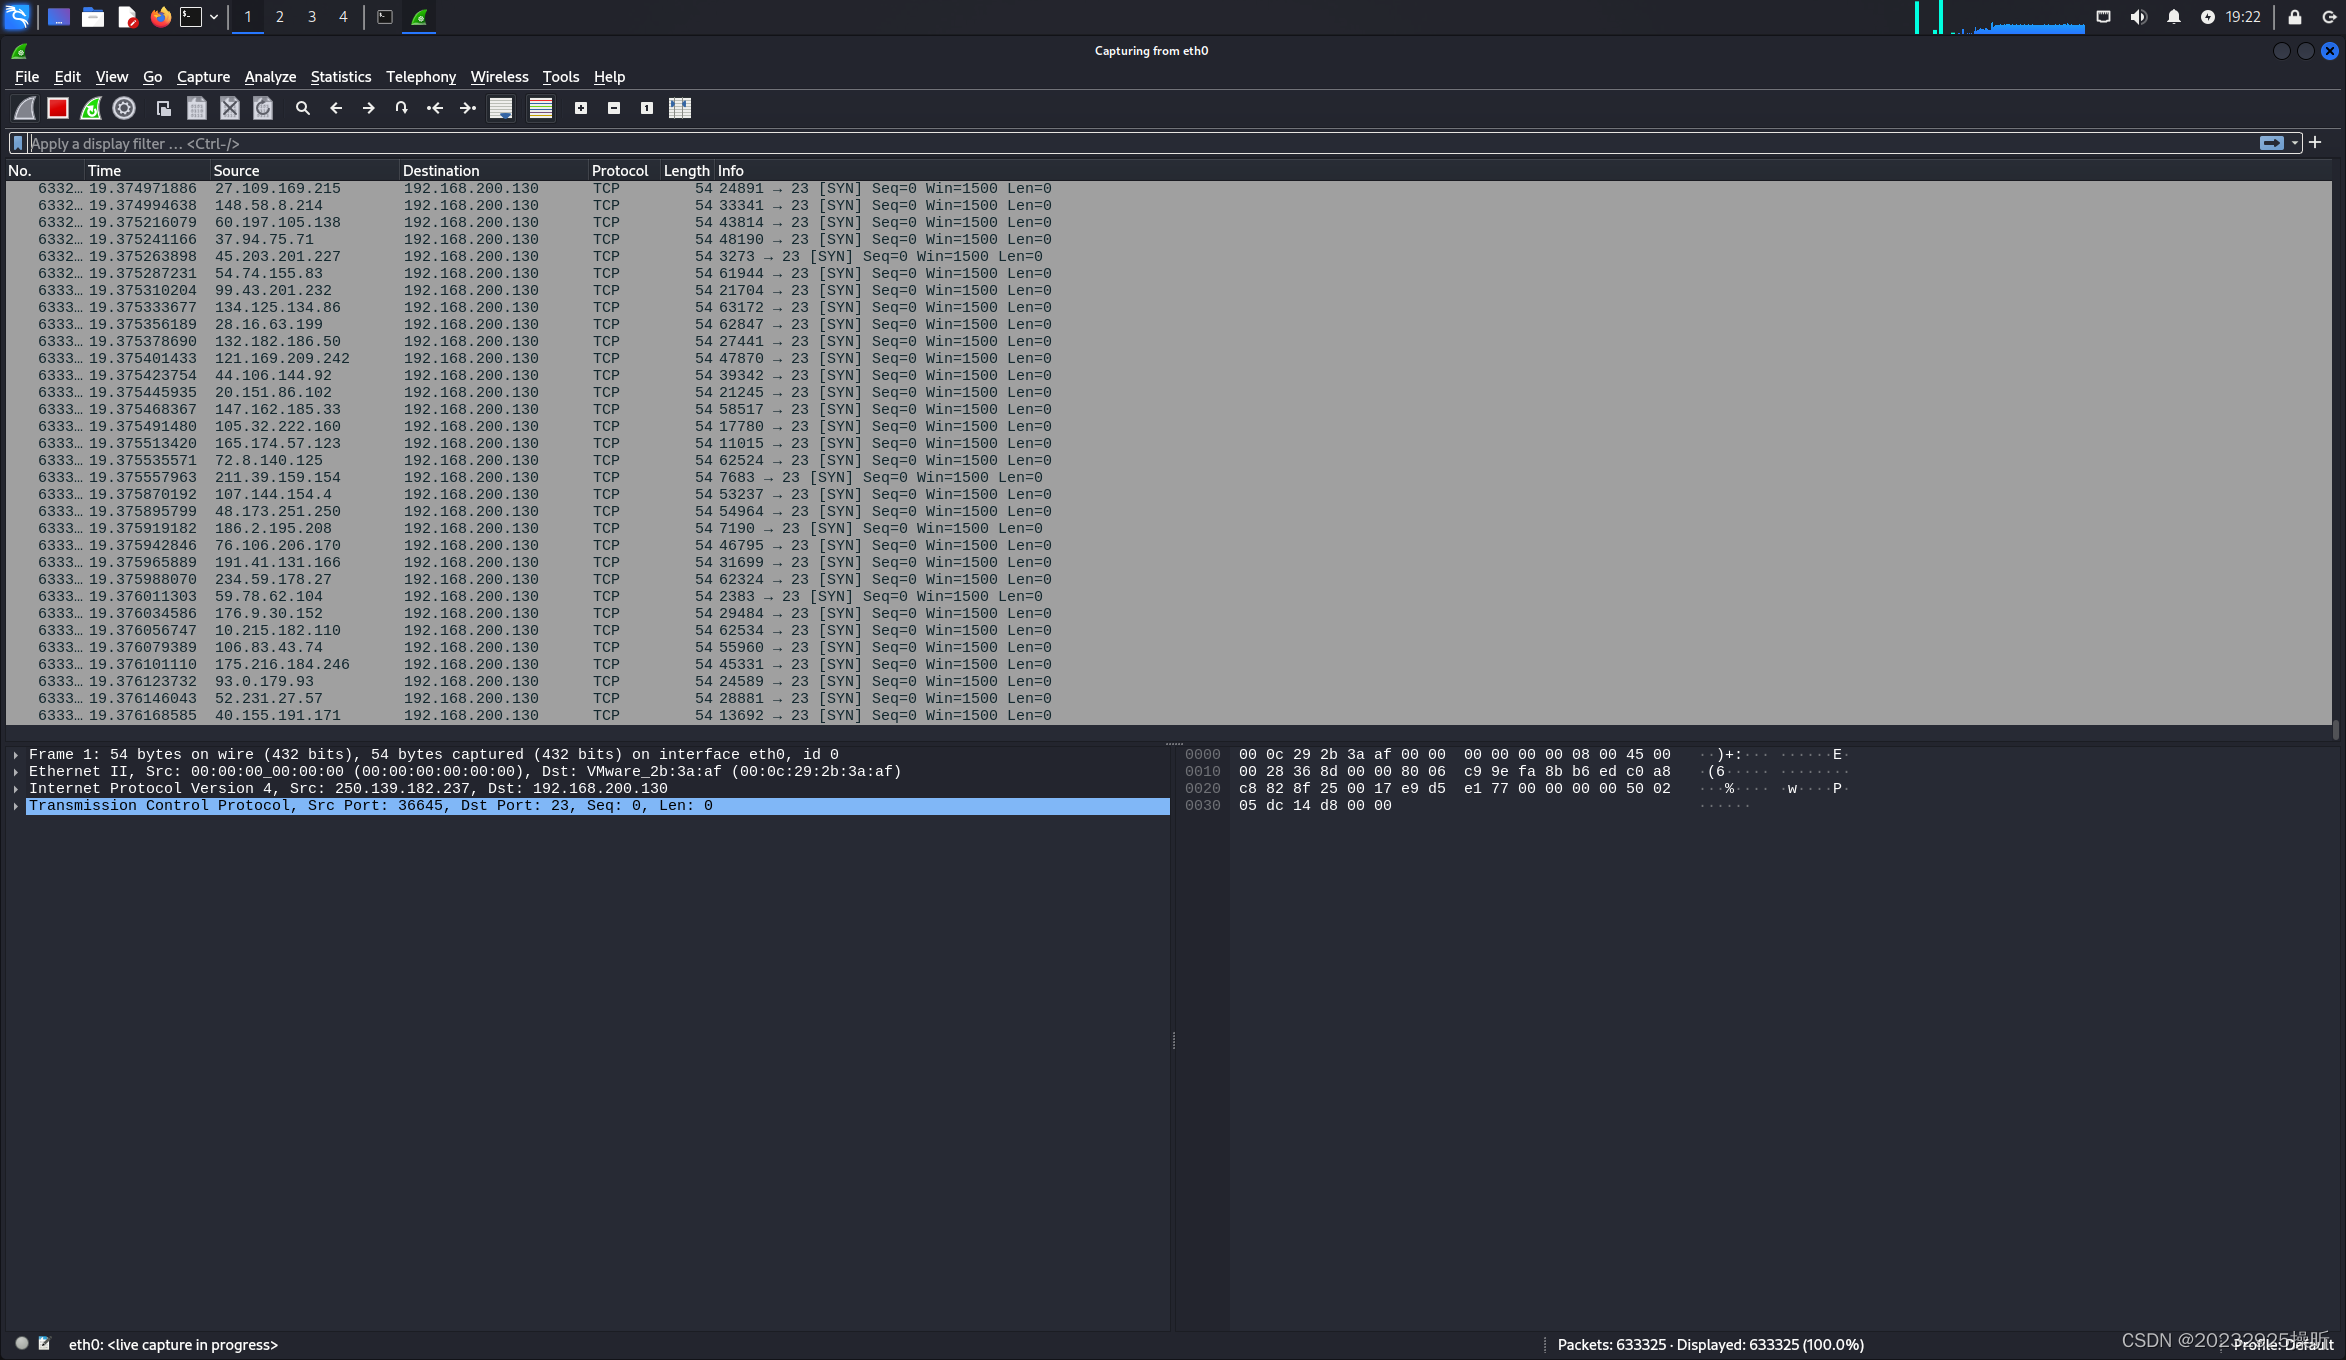Switch to workspace 2
Viewport: 2346px width, 1360px height.
tap(280, 17)
